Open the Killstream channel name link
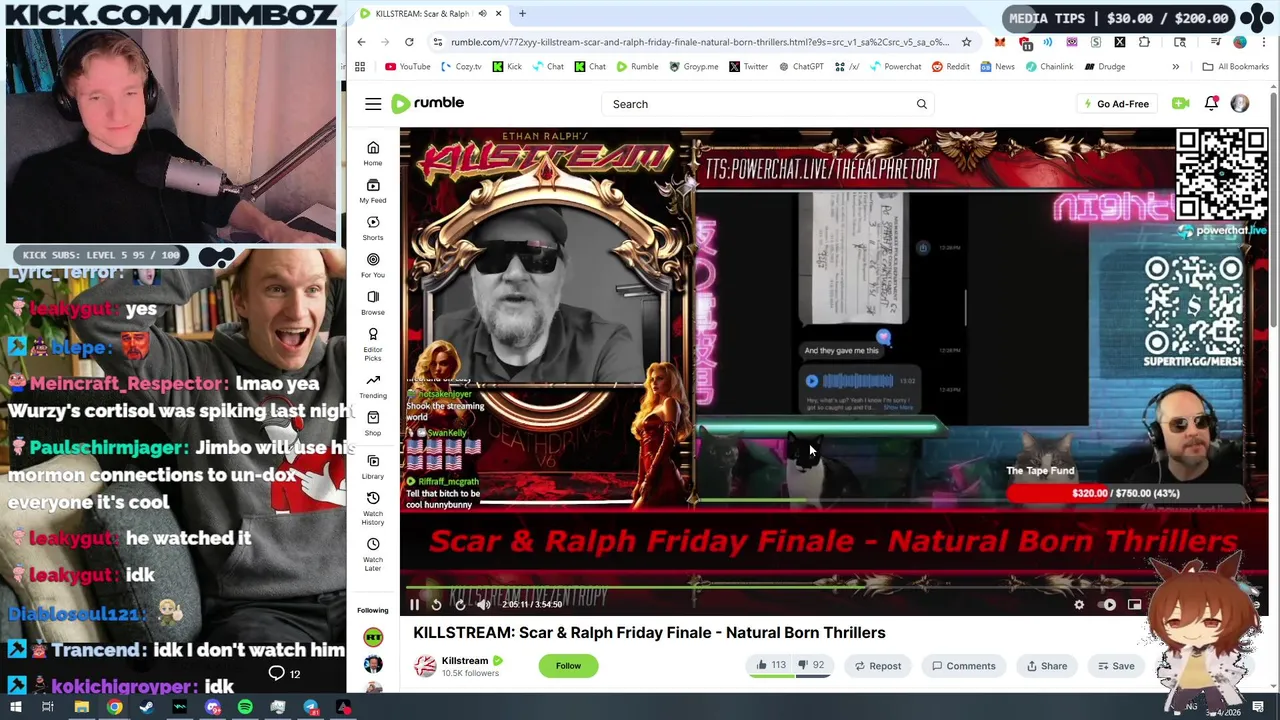Viewport: 1280px width, 720px height. pos(465,661)
